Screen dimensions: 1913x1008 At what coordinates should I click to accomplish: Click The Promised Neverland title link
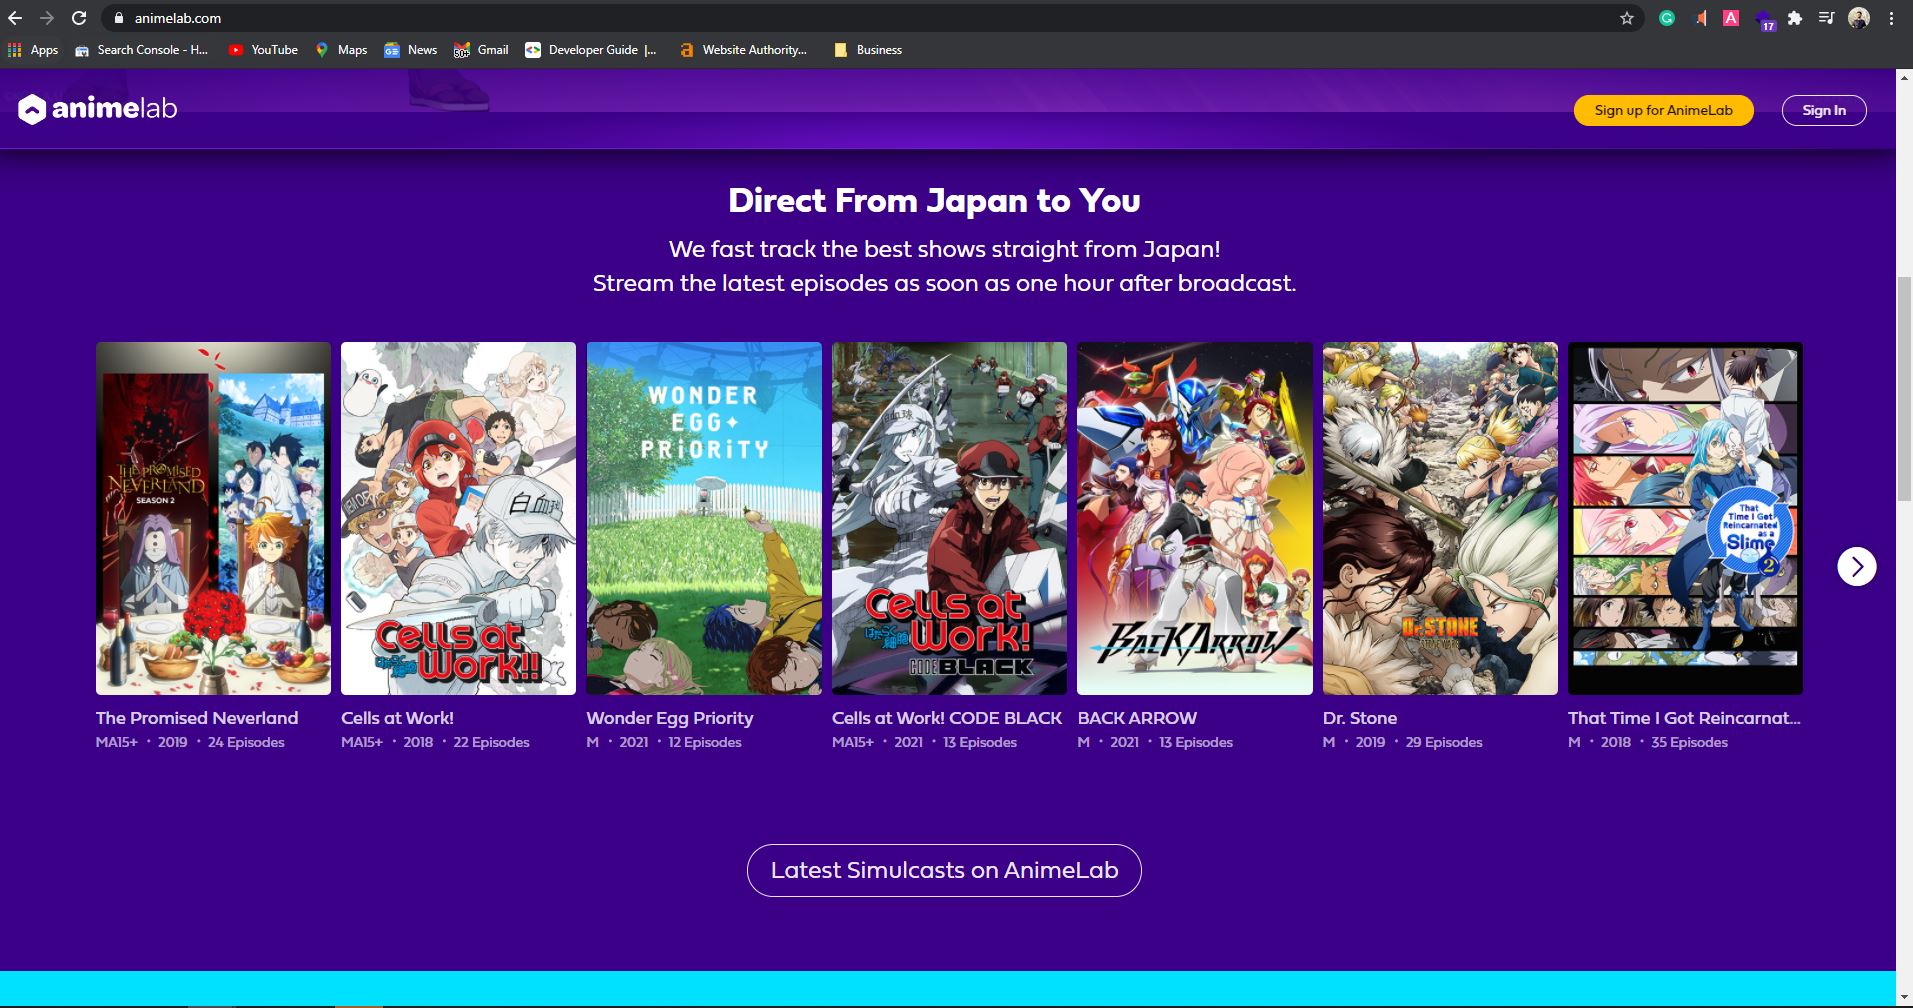(197, 718)
